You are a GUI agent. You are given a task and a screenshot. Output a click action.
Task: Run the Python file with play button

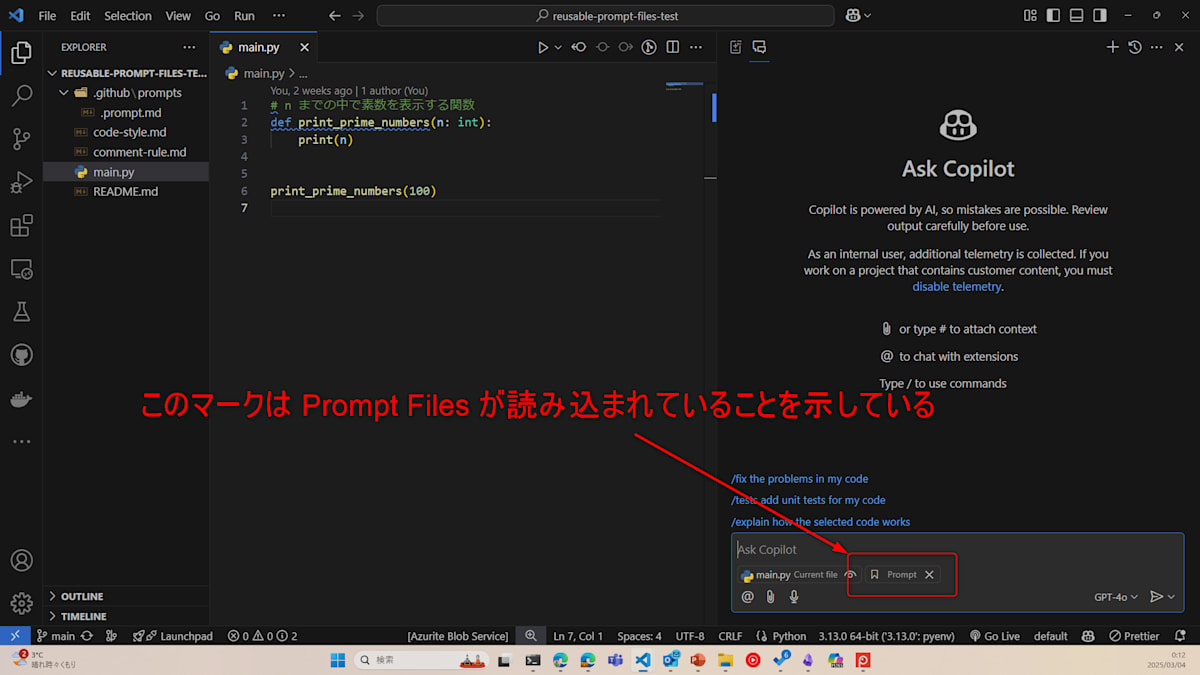click(543, 47)
